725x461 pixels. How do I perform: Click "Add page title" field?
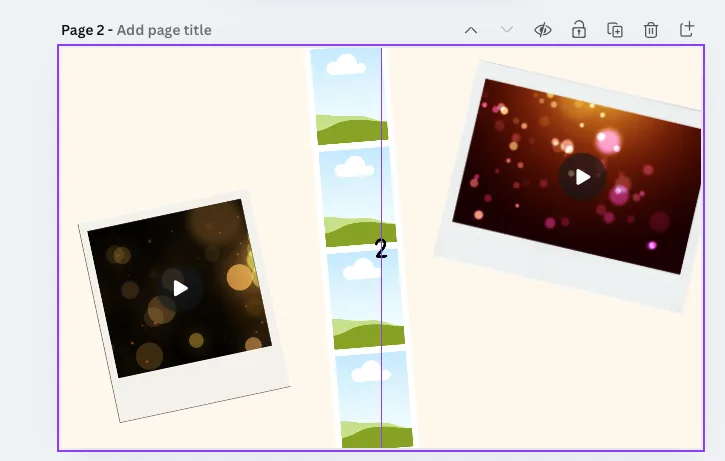pos(164,30)
